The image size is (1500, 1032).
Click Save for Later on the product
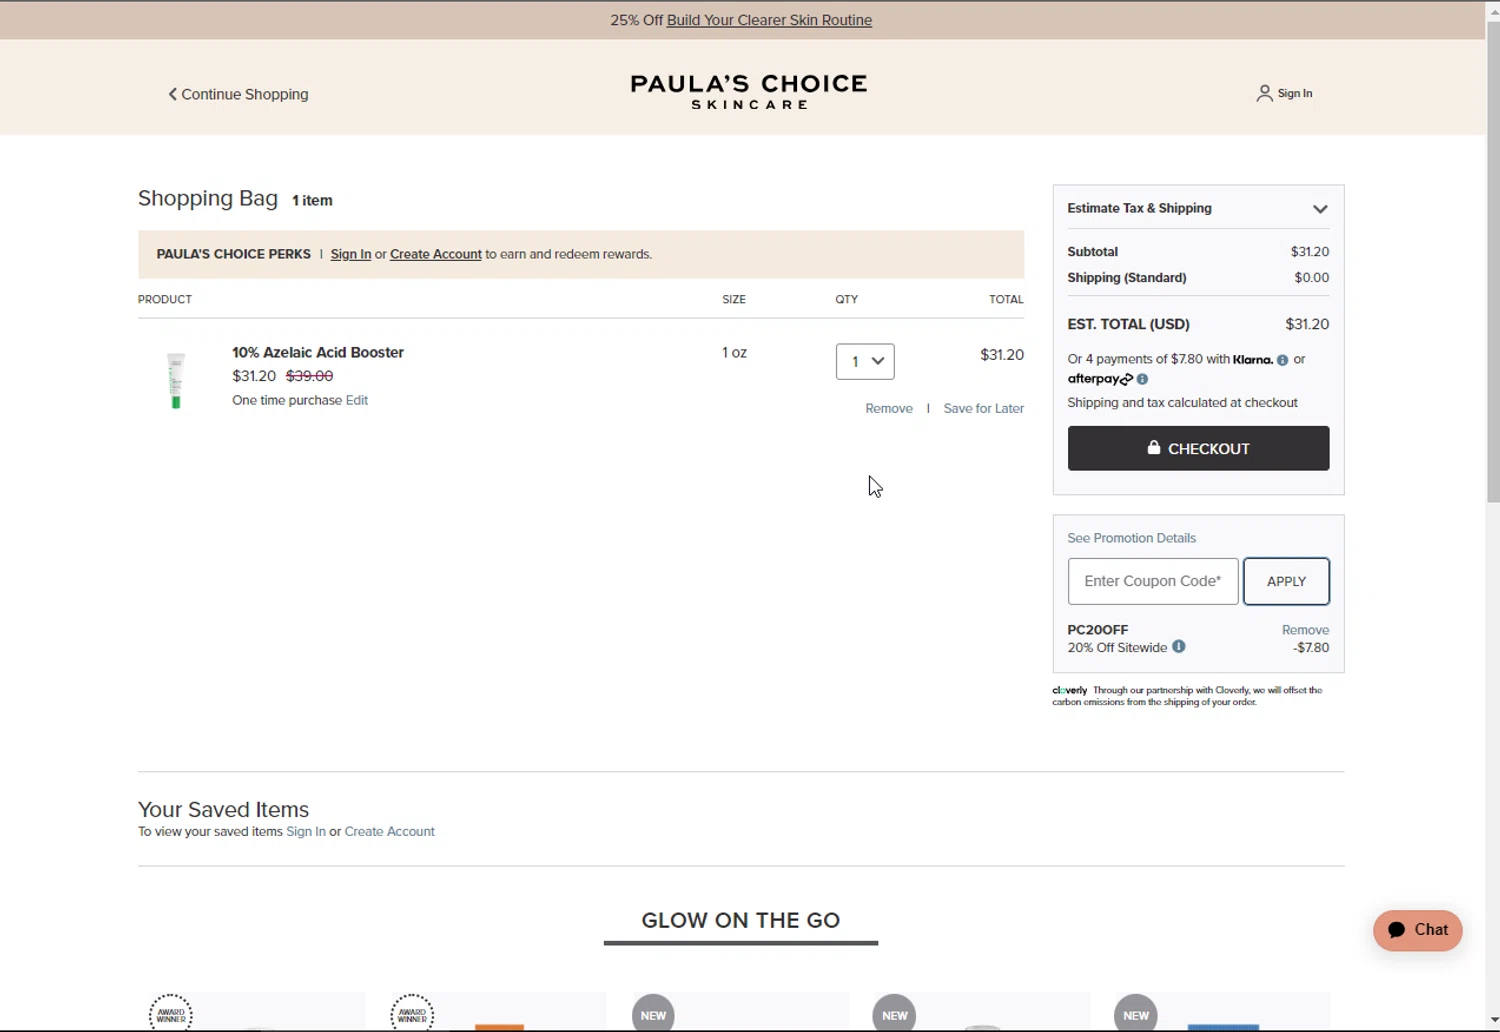pos(984,408)
